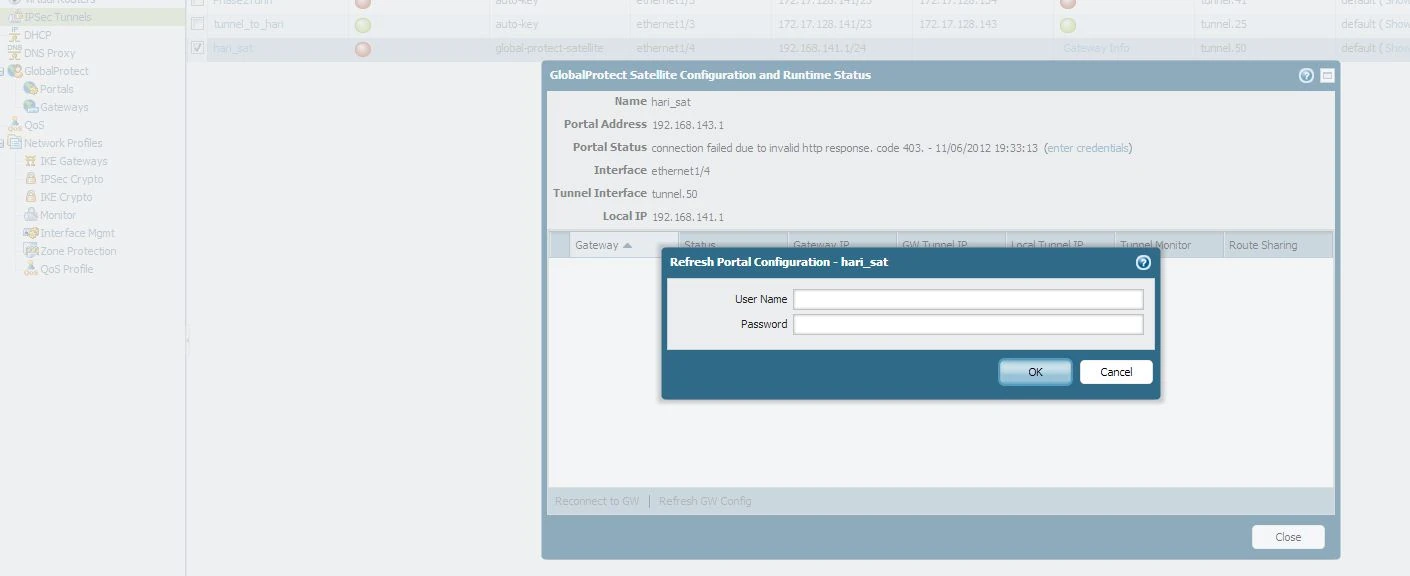Click the GlobalProtect globe icon
The image size is (1410, 576).
(x=15, y=71)
